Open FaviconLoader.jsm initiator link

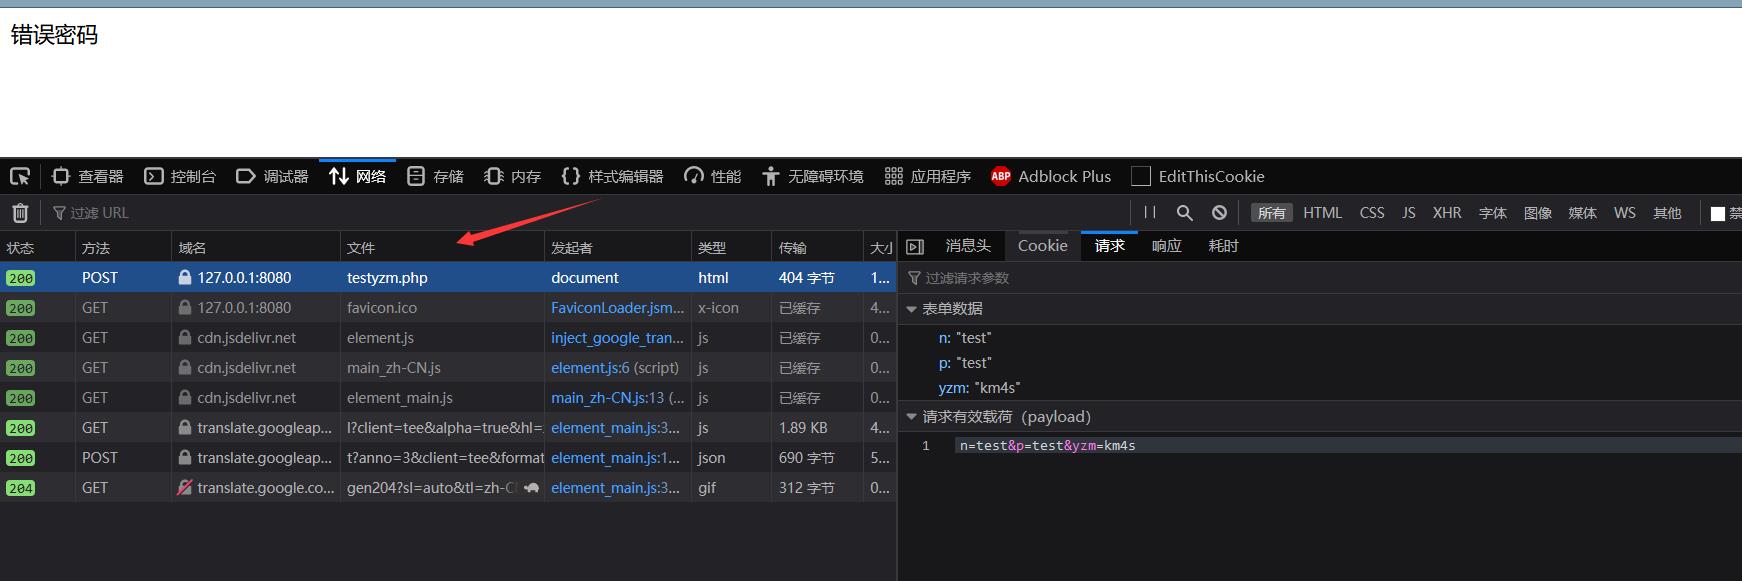click(617, 308)
